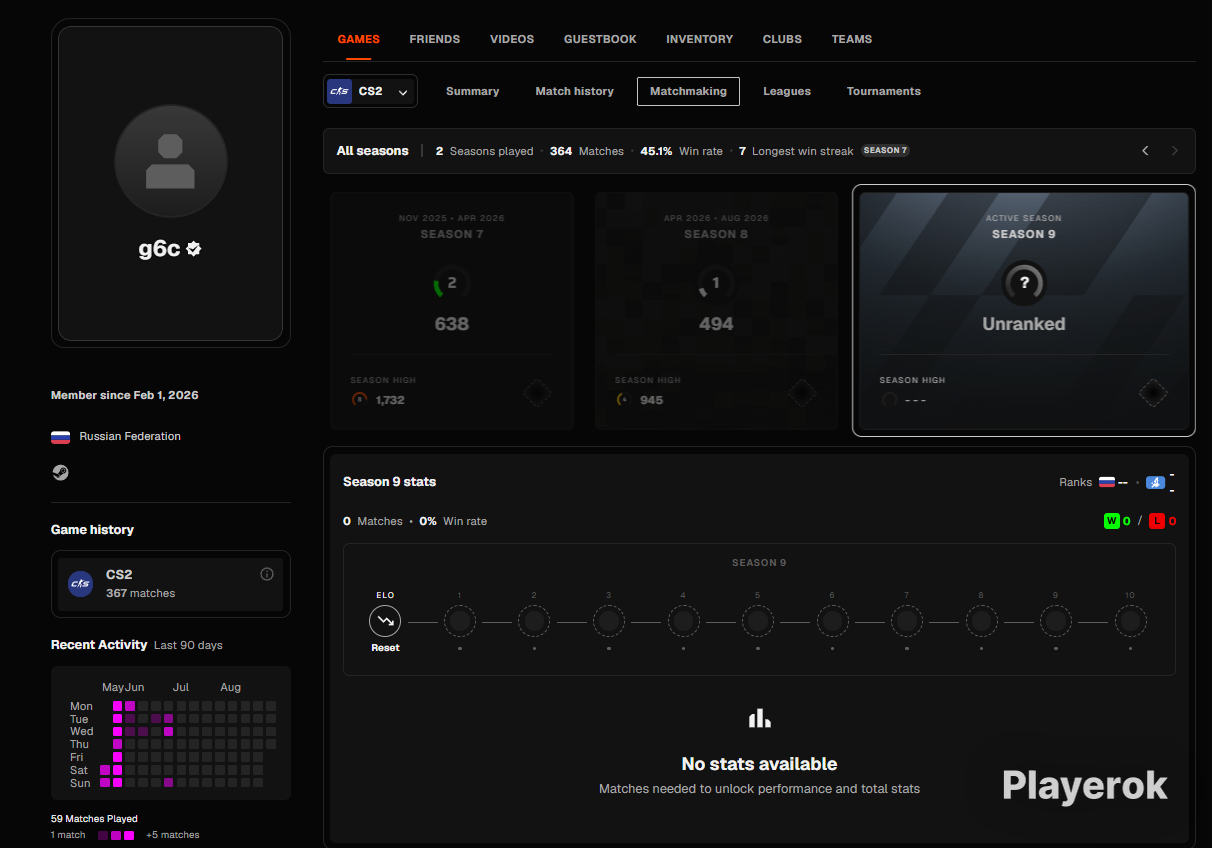Click the CS2 logo in Game history
The image size is (1212, 848).
click(80, 584)
